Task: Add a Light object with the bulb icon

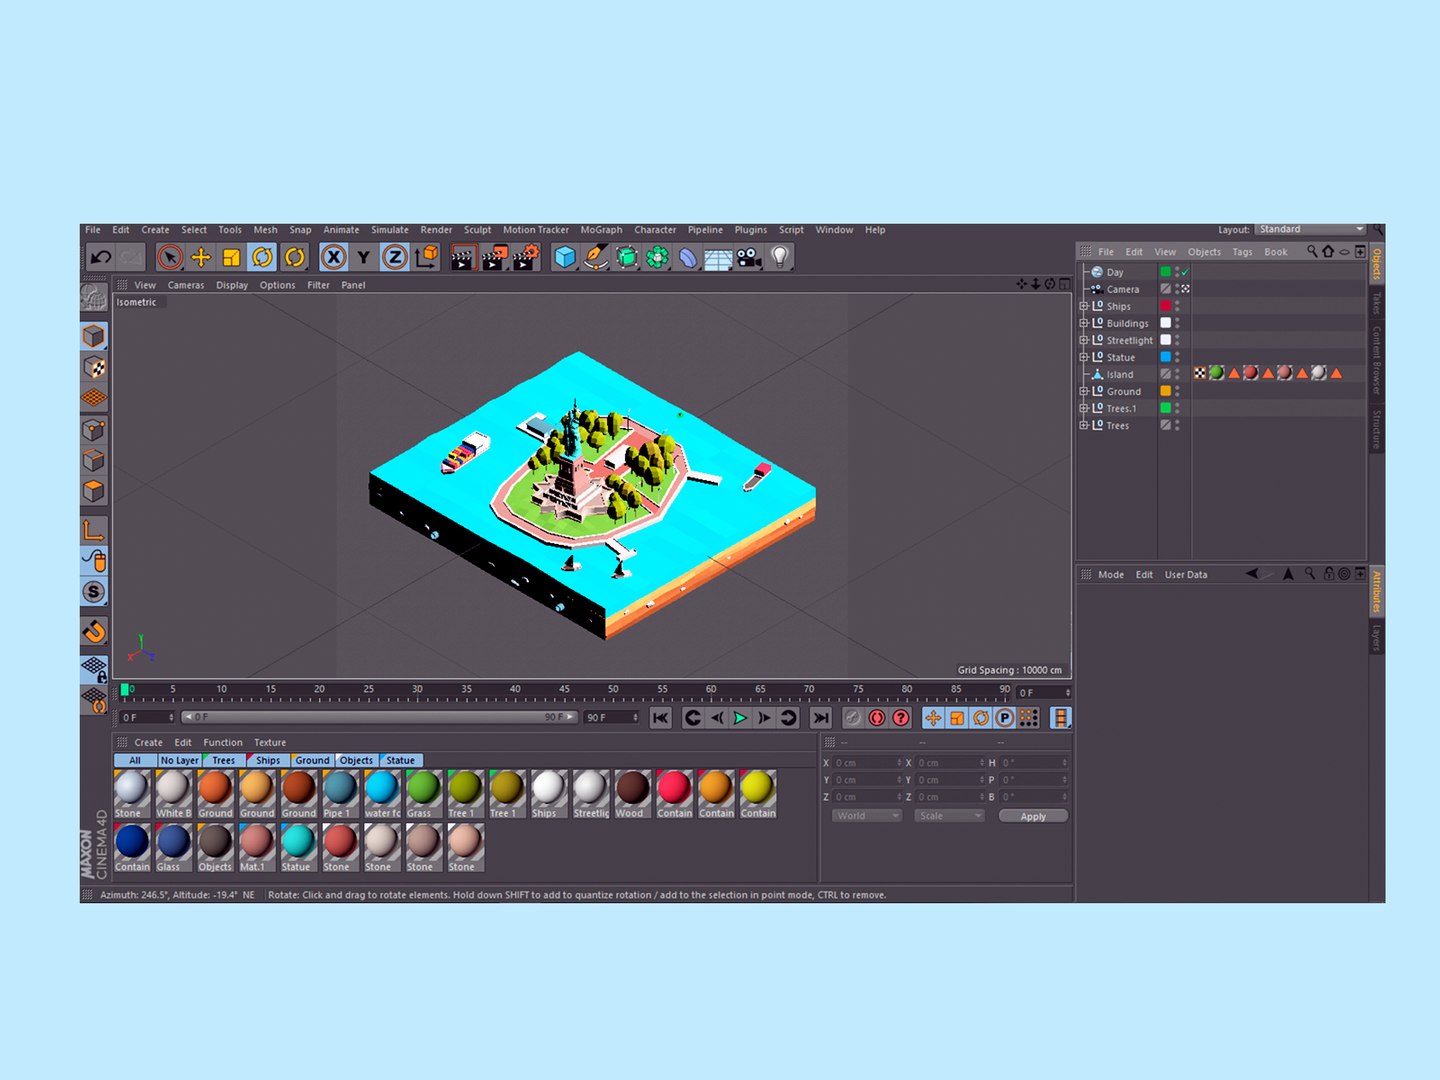Action: pos(780,258)
